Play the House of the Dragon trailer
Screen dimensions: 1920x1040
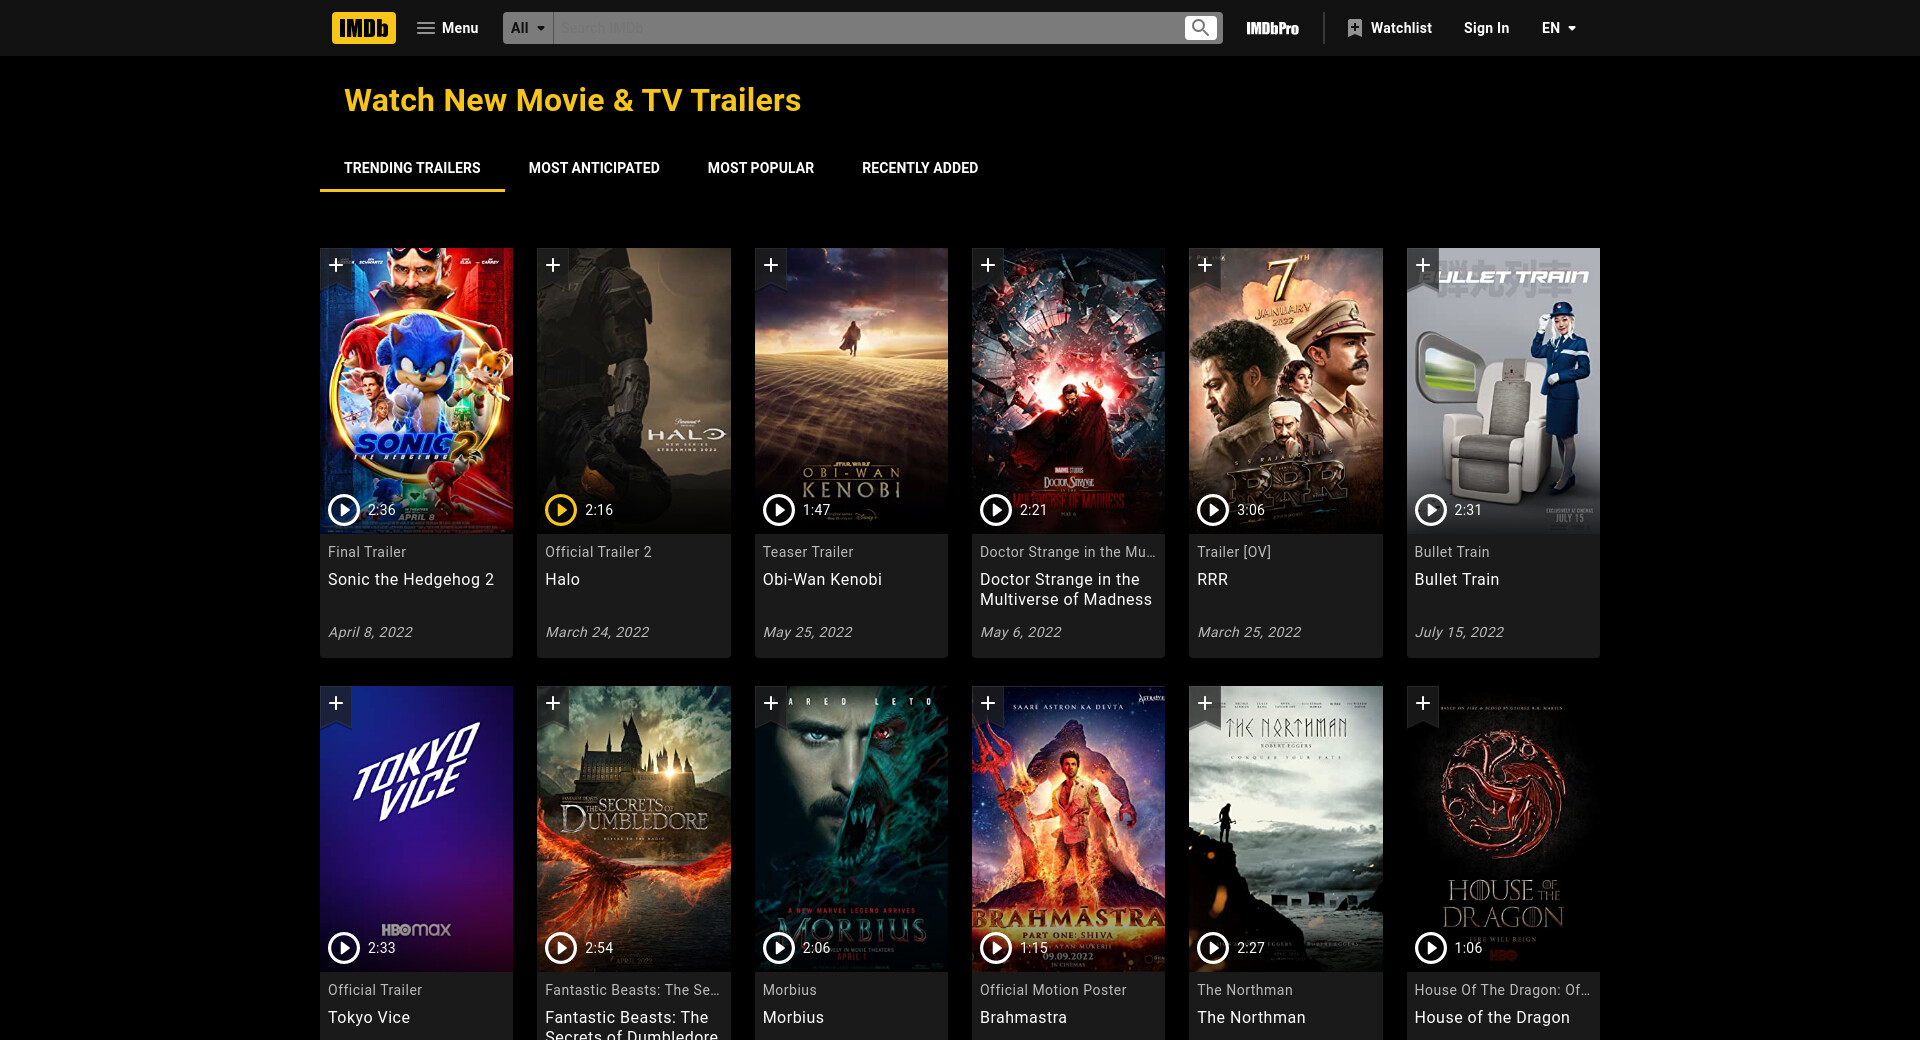[1430, 947]
